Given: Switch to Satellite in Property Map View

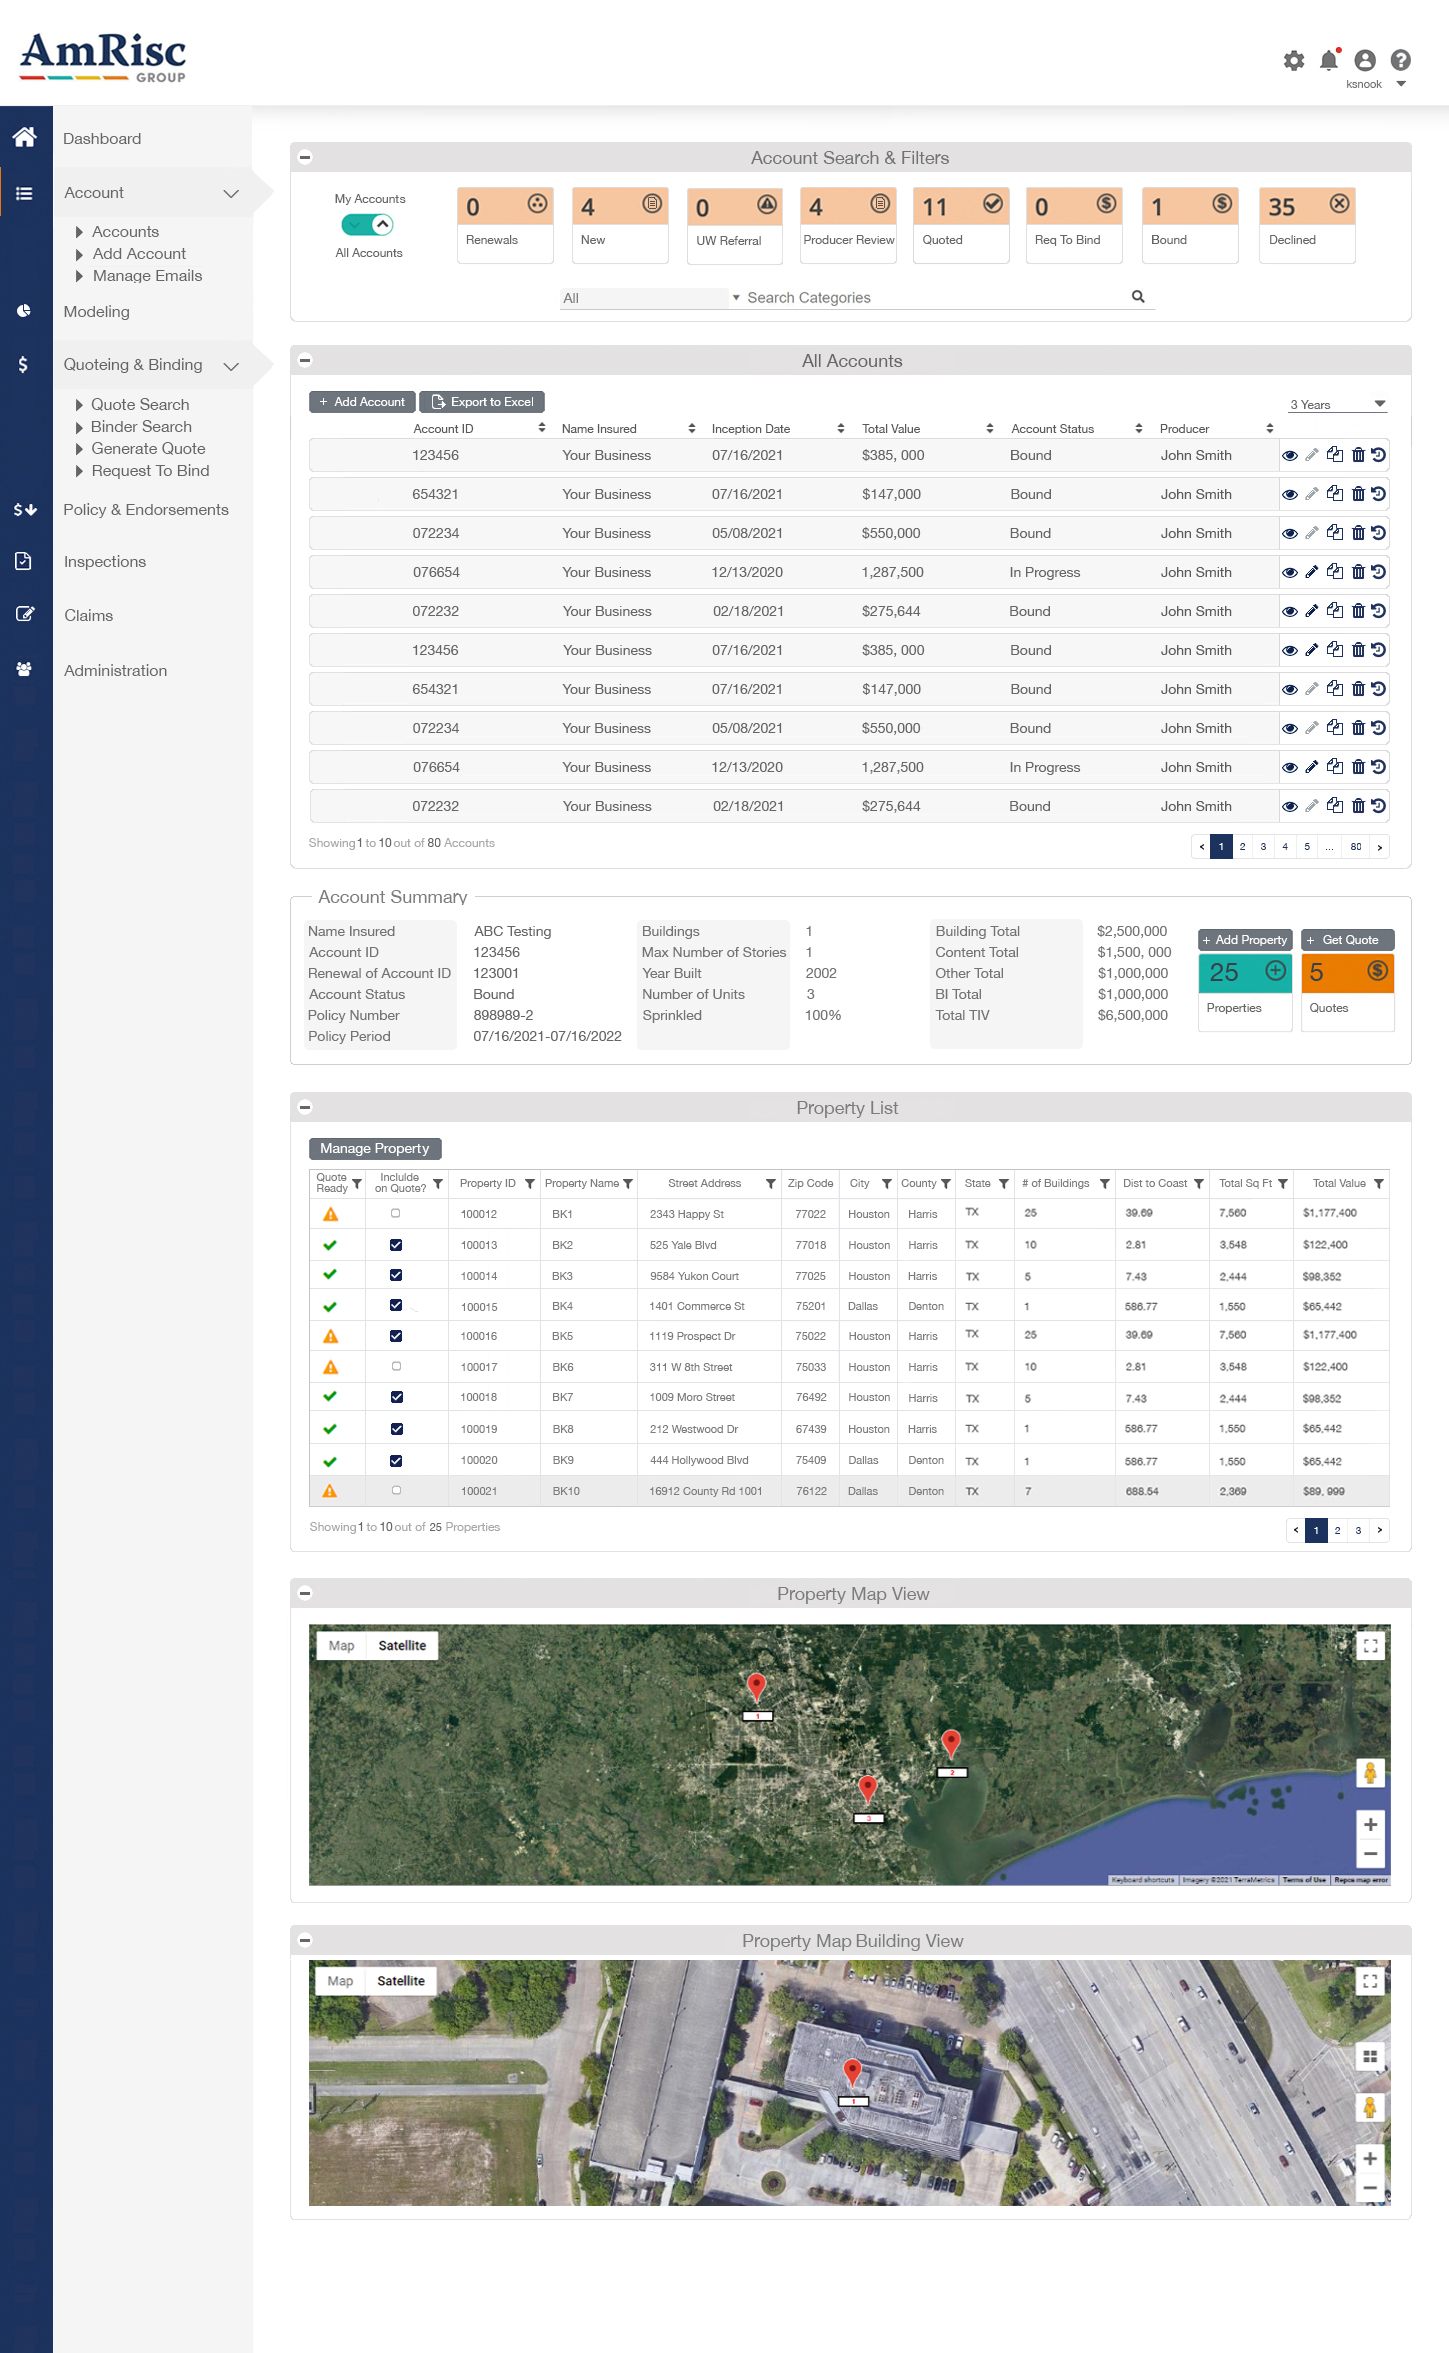Looking at the screenshot, I should click(x=402, y=1646).
